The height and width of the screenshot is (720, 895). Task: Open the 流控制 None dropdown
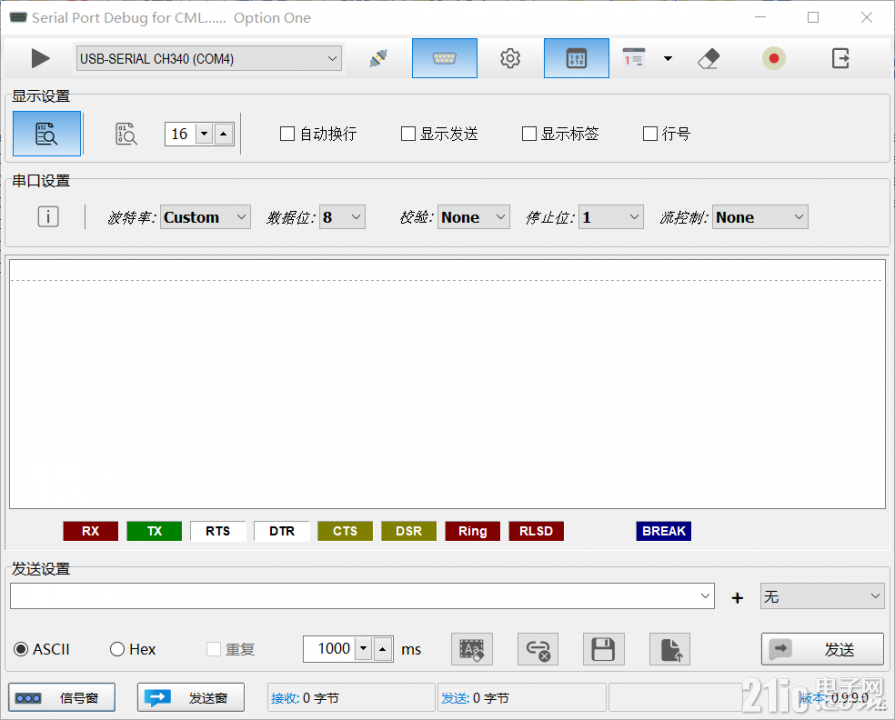pyautogui.click(x=760, y=217)
